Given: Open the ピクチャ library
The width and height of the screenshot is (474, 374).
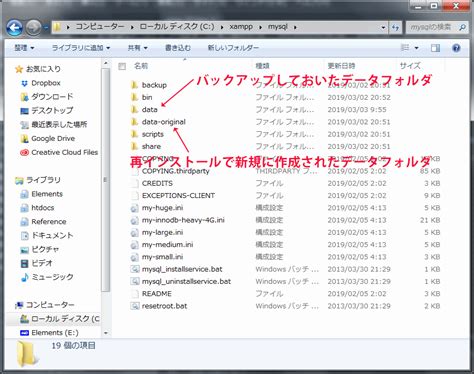Looking at the screenshot, I should 45,249.
